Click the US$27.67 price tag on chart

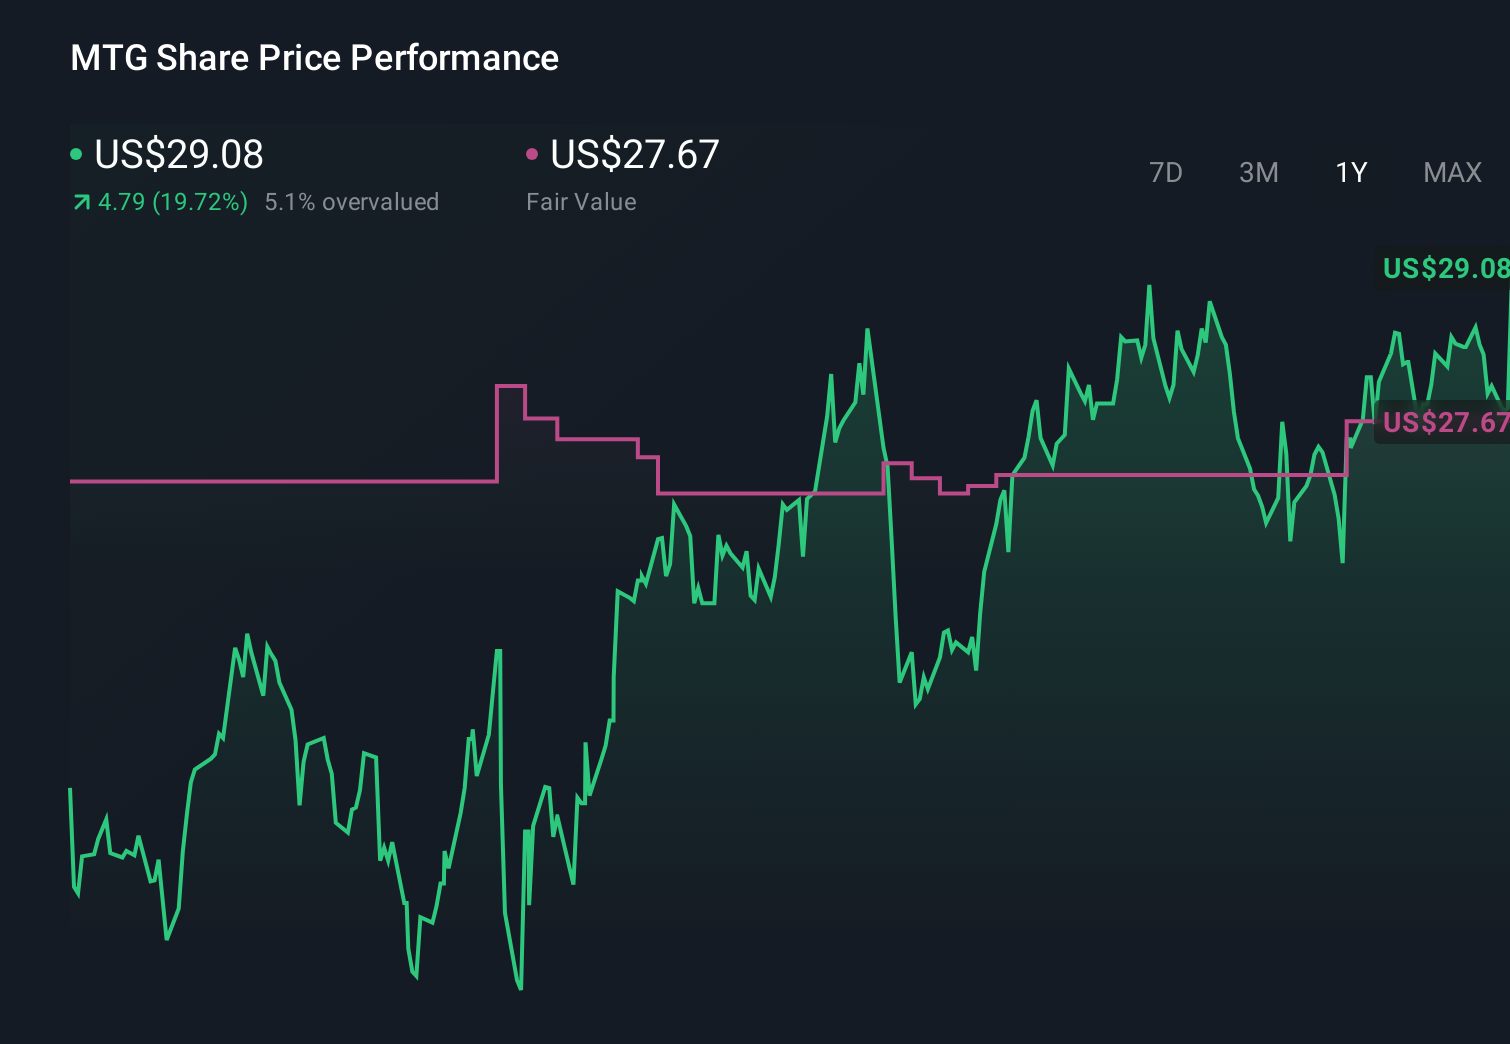click(x=1445, y=422)
